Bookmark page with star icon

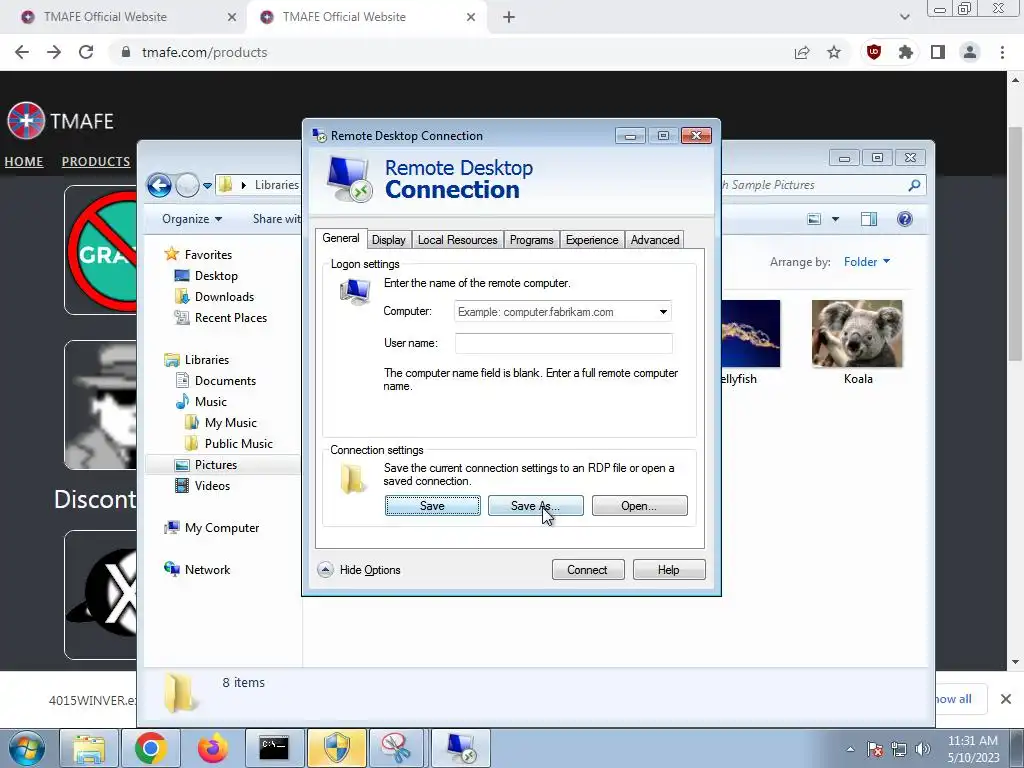click(x=834, y=52)
